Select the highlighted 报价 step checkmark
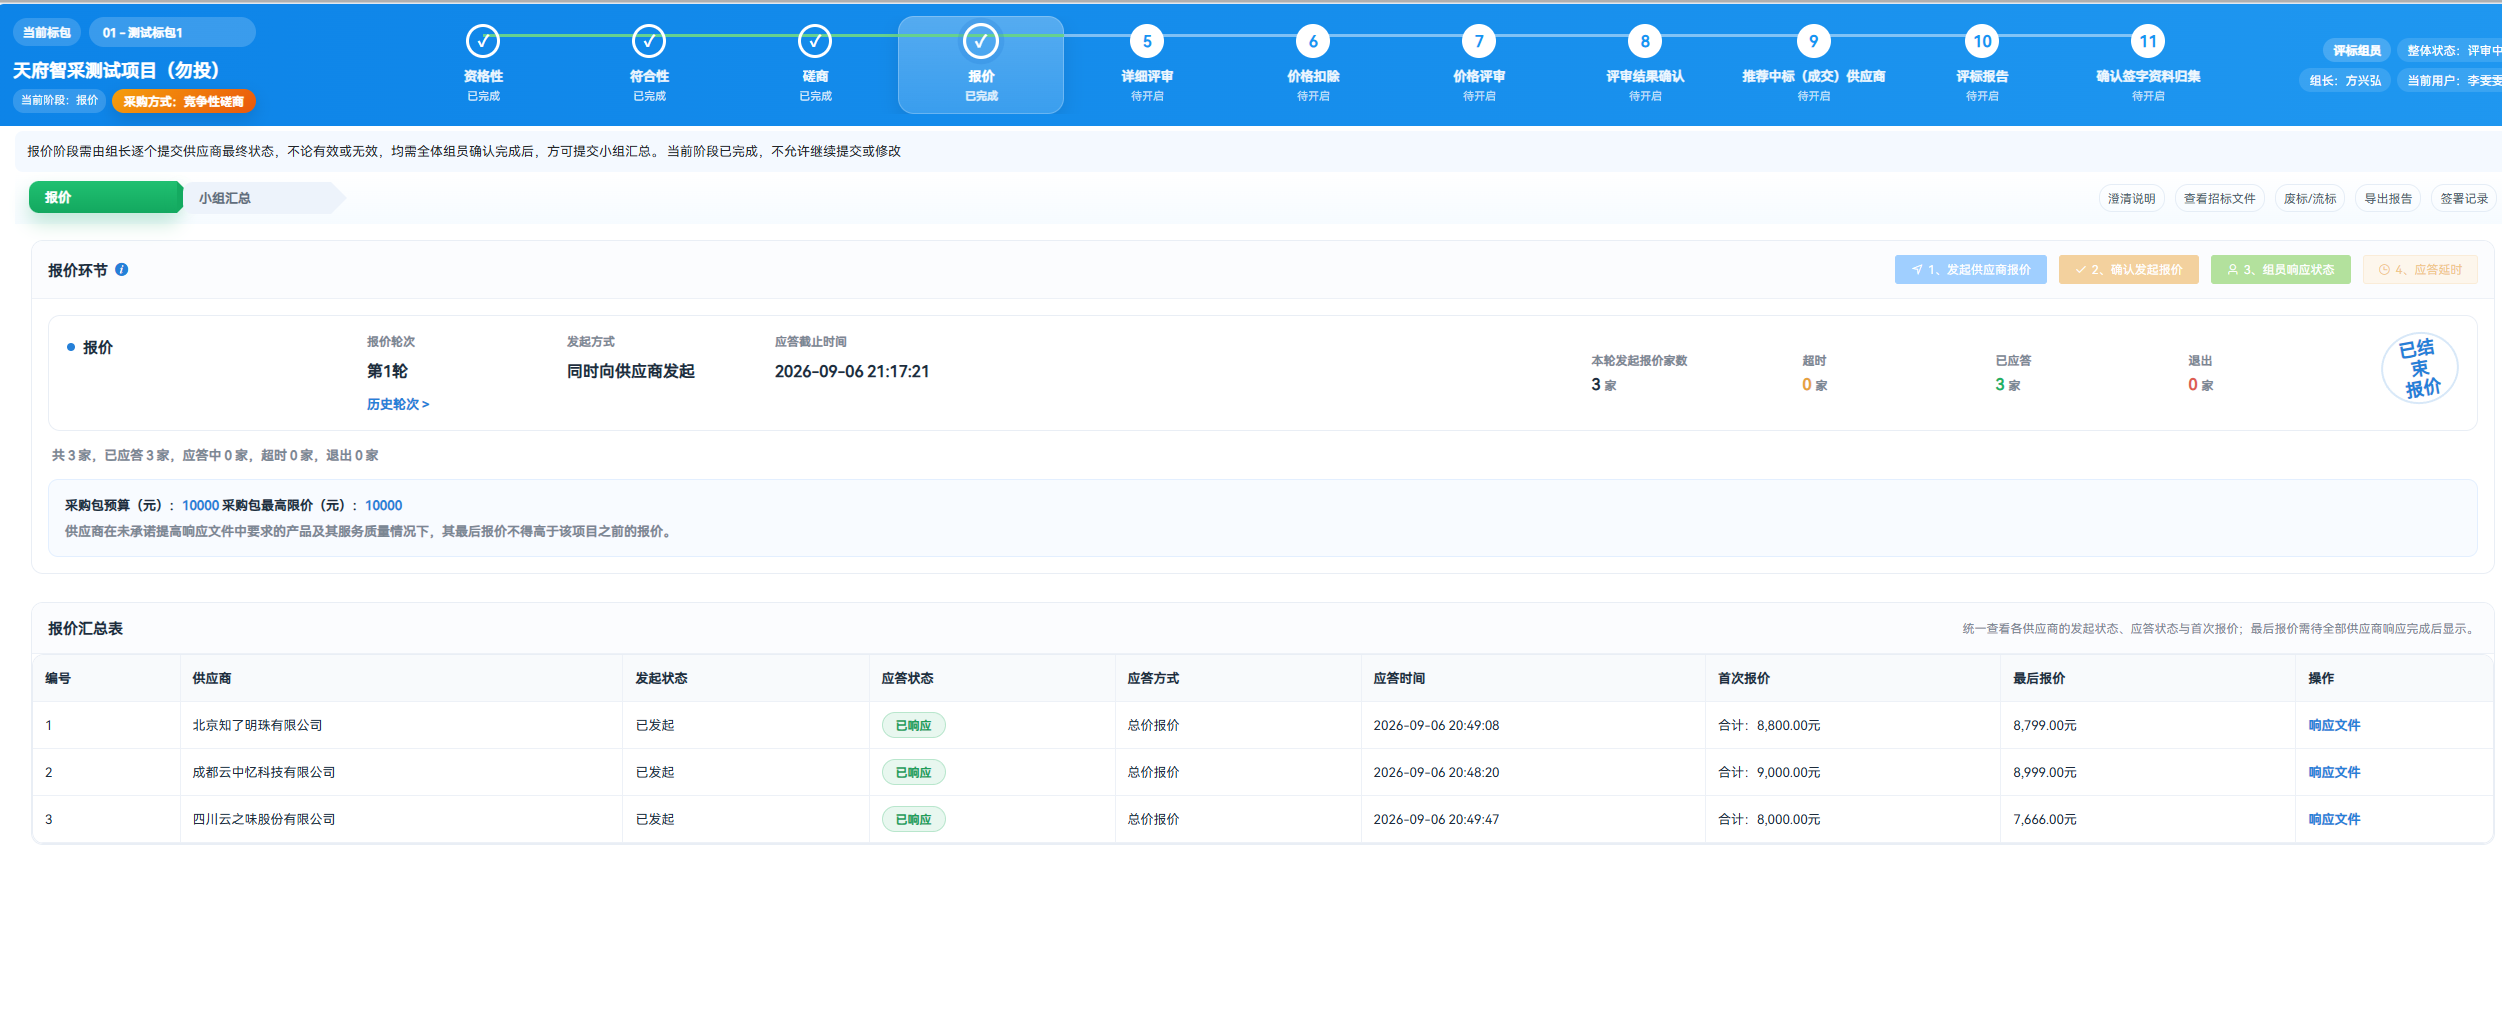2502x1025 pixels. coord(981,41)
